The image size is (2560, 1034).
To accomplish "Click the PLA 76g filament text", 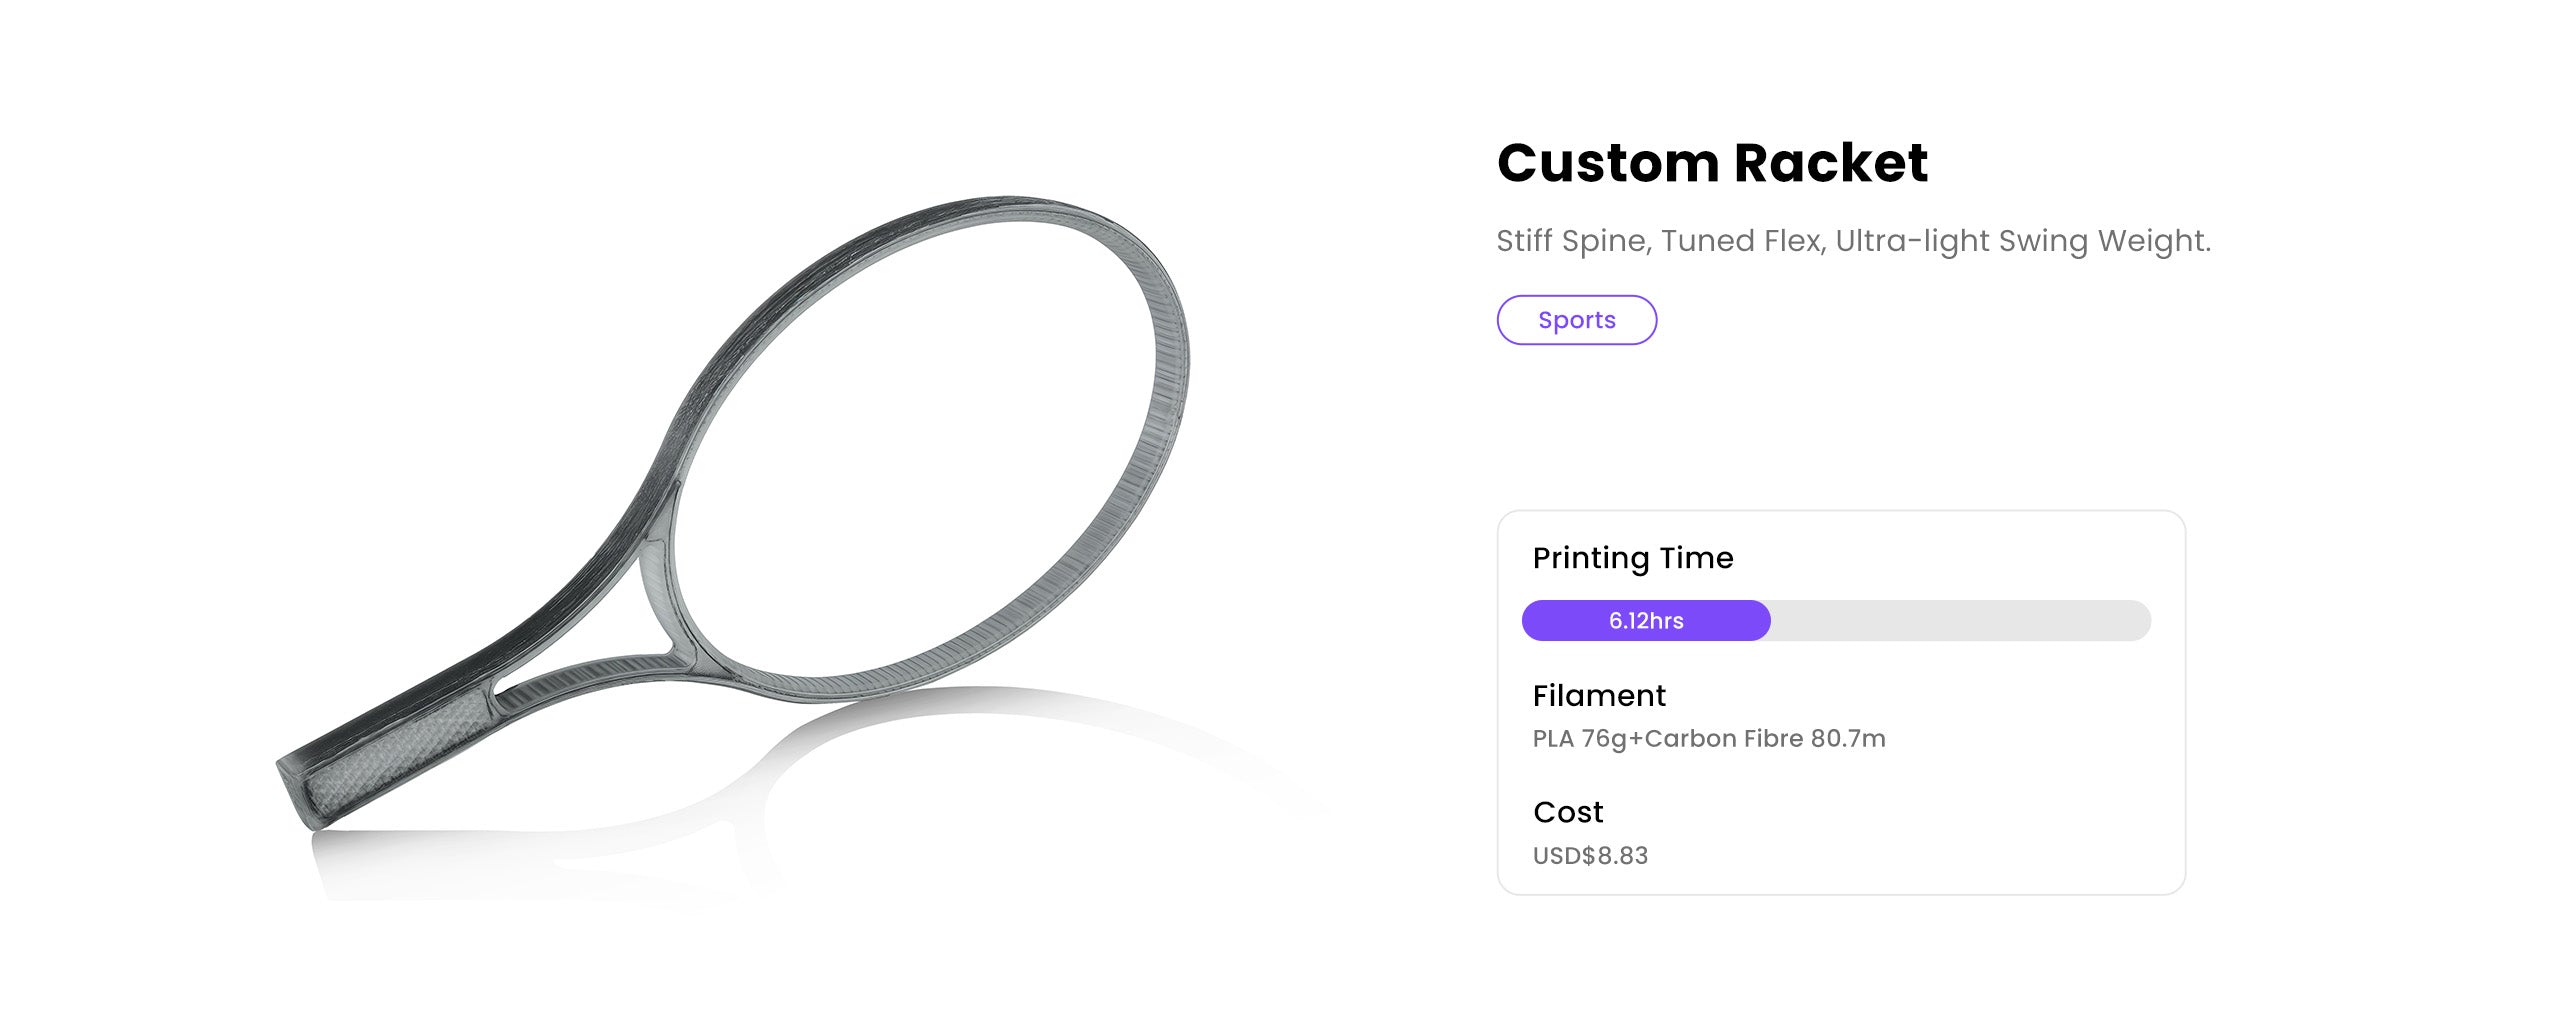I will coord(1579,739).
